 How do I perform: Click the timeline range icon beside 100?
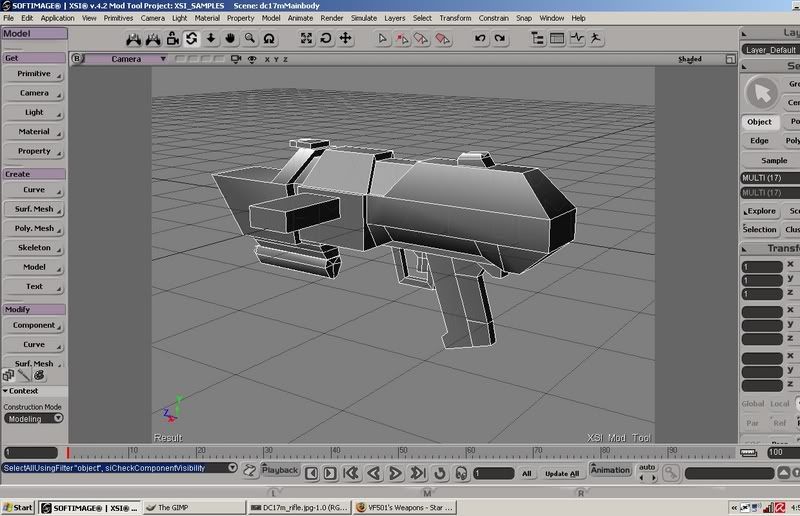coord(748,453)
